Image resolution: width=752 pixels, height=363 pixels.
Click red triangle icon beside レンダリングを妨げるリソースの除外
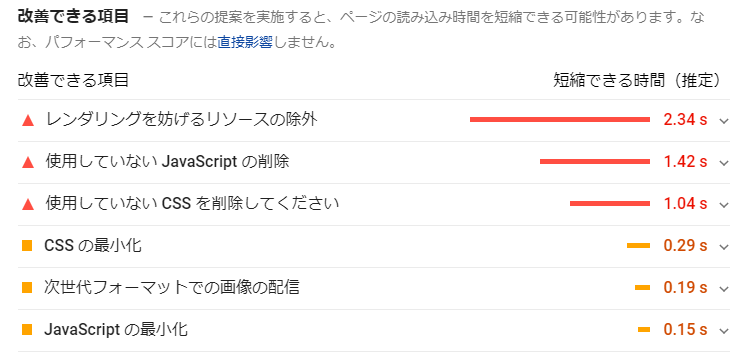pyautogui.click(x=28, y=121)
